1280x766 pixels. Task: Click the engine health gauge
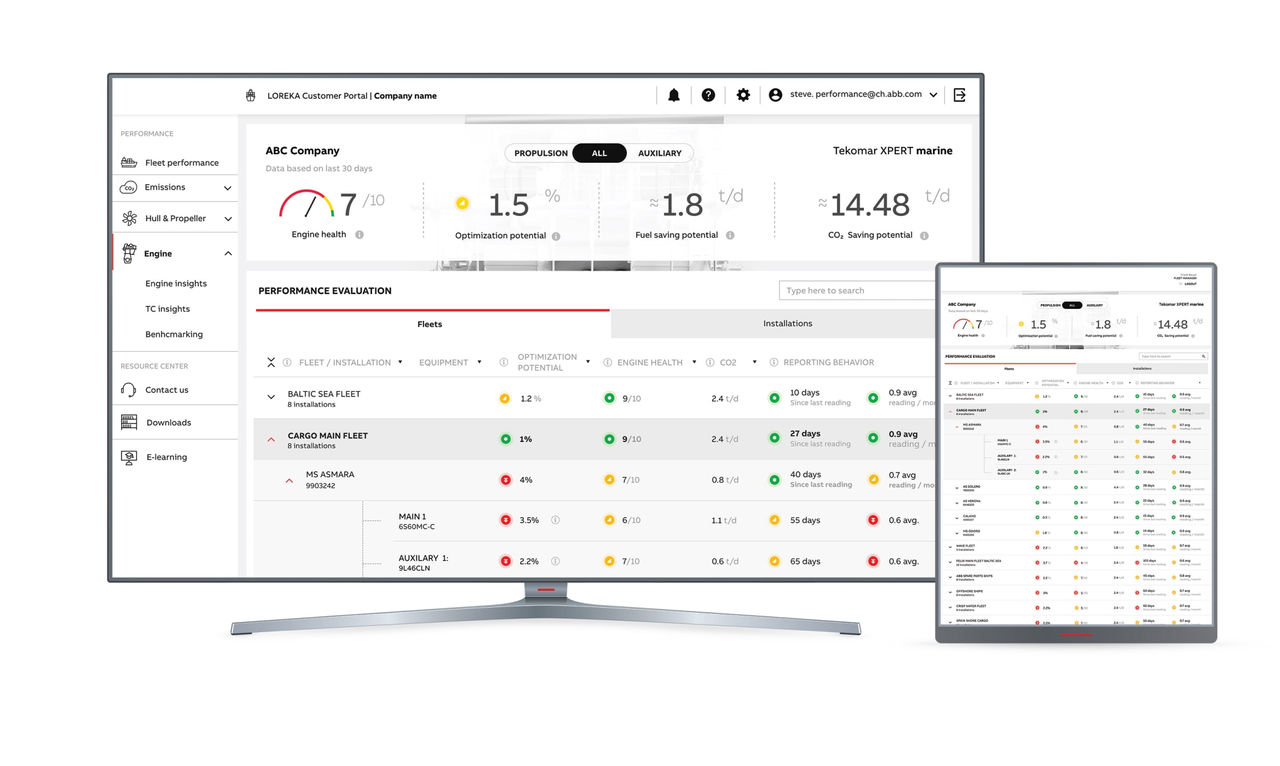pyautogui.click(x=306, y=204)
